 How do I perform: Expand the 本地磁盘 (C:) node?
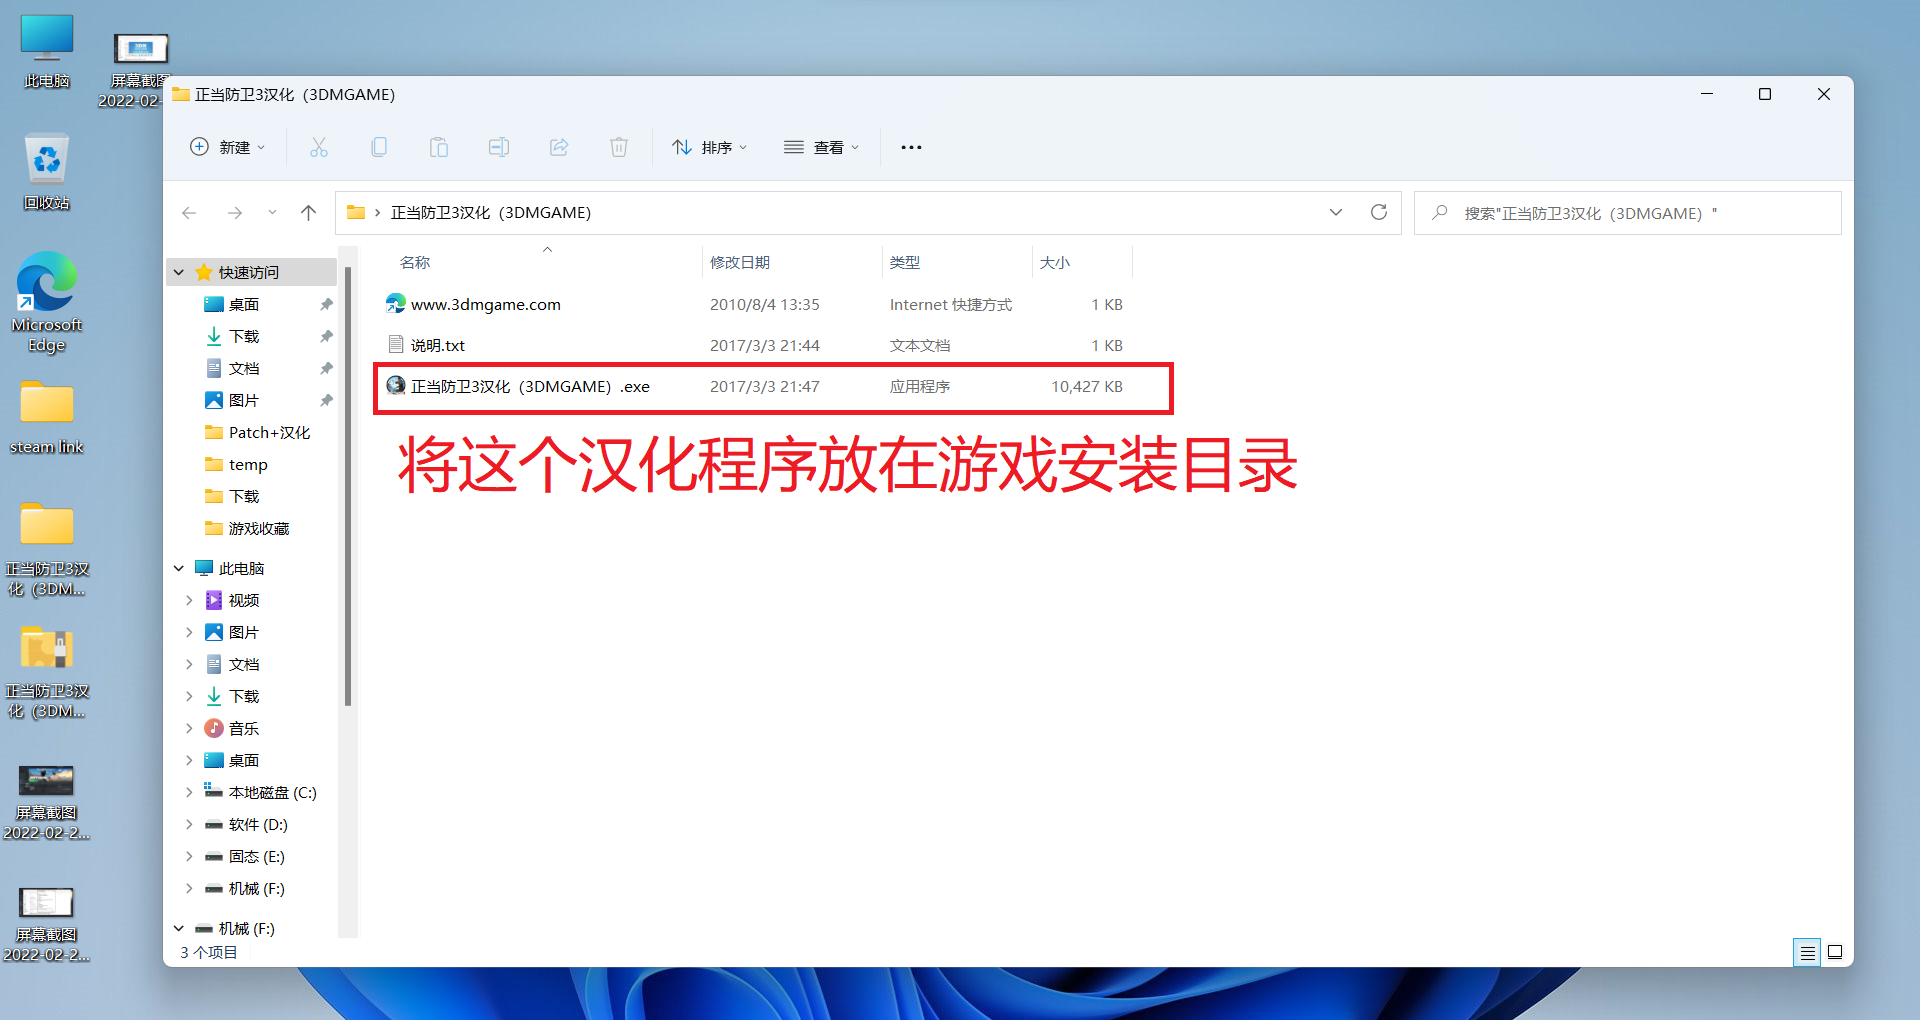click(189, 792)
